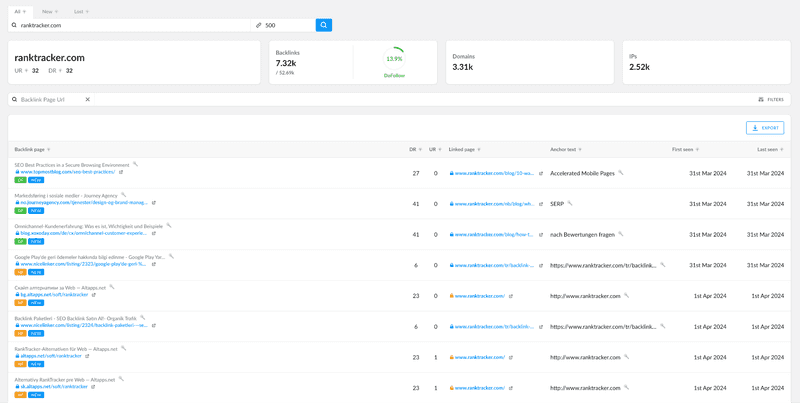Sort table by UR column header

[x=435, y=149]
